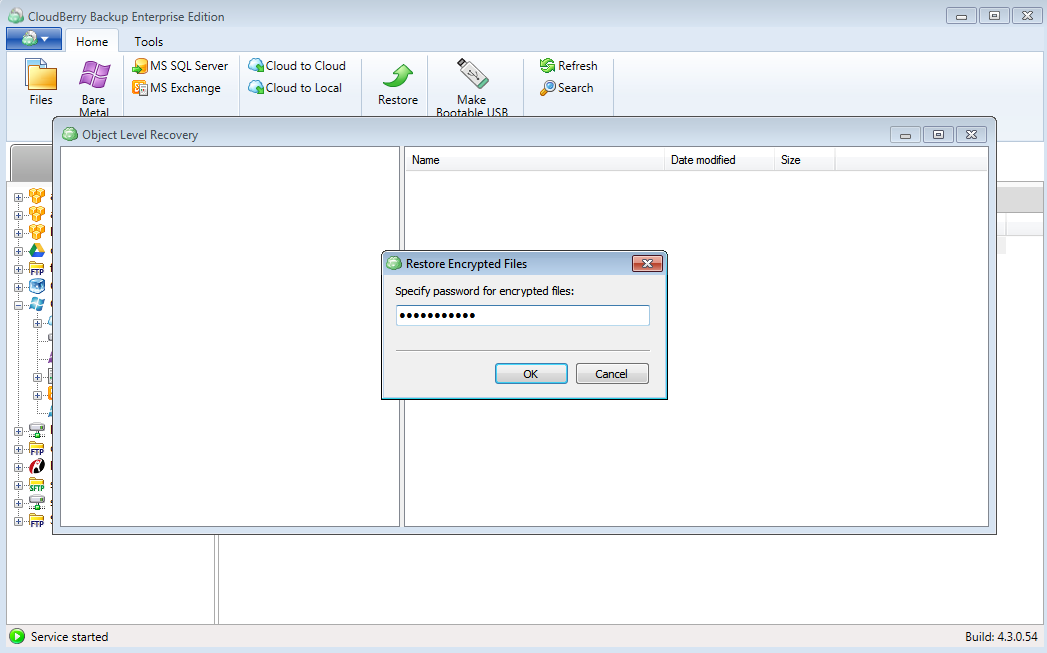Collapse the Windows Azure tree node
Screen dimensions: 1047x653
point(19,305)
